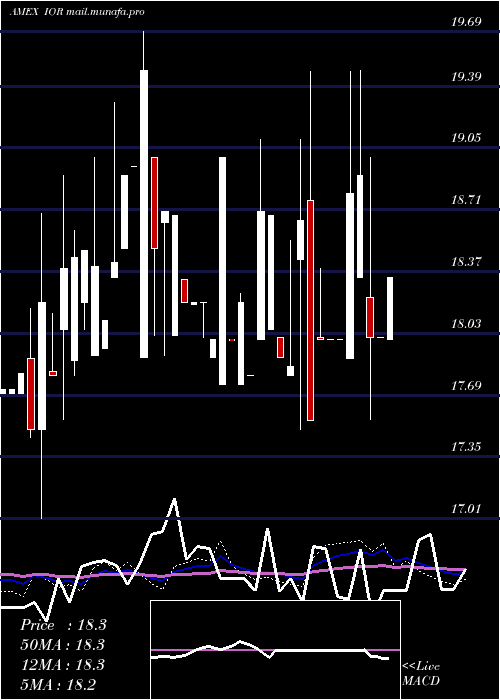
Task: Click the 18.03 price axis label
Action: tap(466, 324)
